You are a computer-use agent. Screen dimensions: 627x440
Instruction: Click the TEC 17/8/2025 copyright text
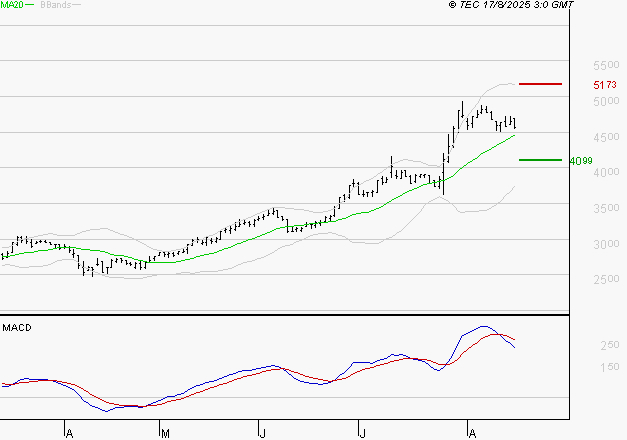[x=511, y=5]
